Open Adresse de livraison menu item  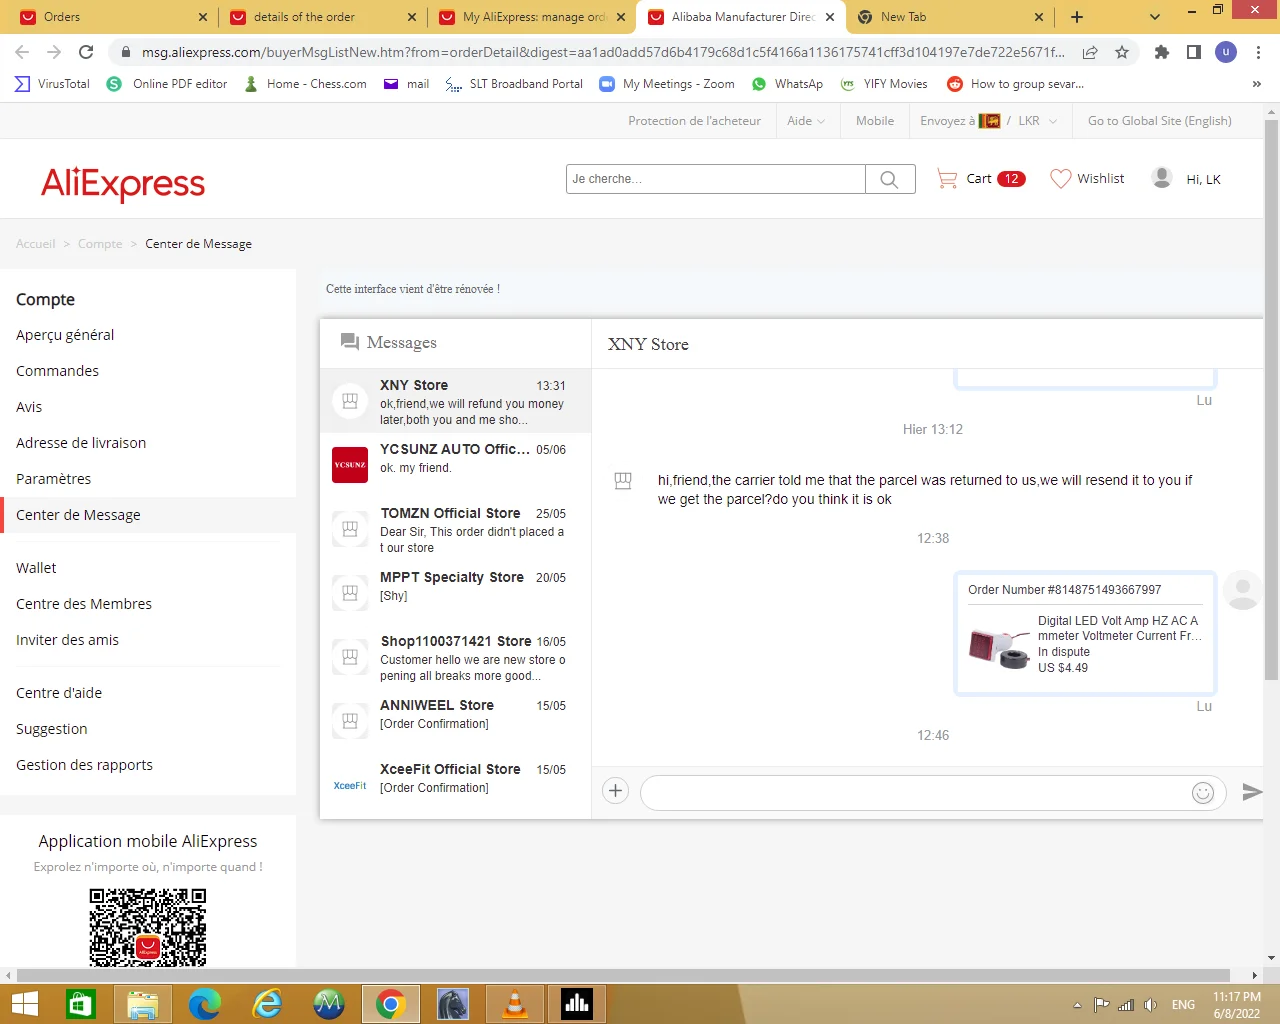click(81, 443)
